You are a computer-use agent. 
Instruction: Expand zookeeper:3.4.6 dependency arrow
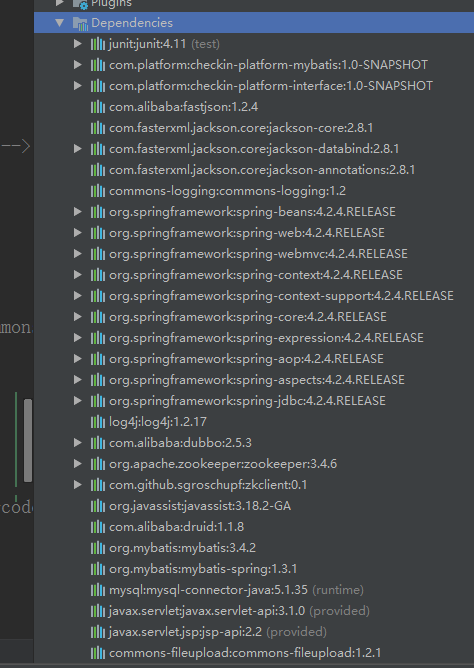pos(78,464)
